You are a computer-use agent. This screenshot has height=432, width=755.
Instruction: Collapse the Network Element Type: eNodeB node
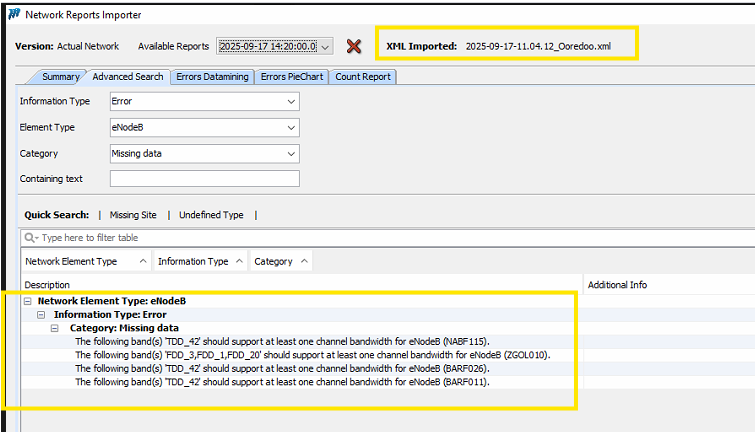[x=27, y=300]
